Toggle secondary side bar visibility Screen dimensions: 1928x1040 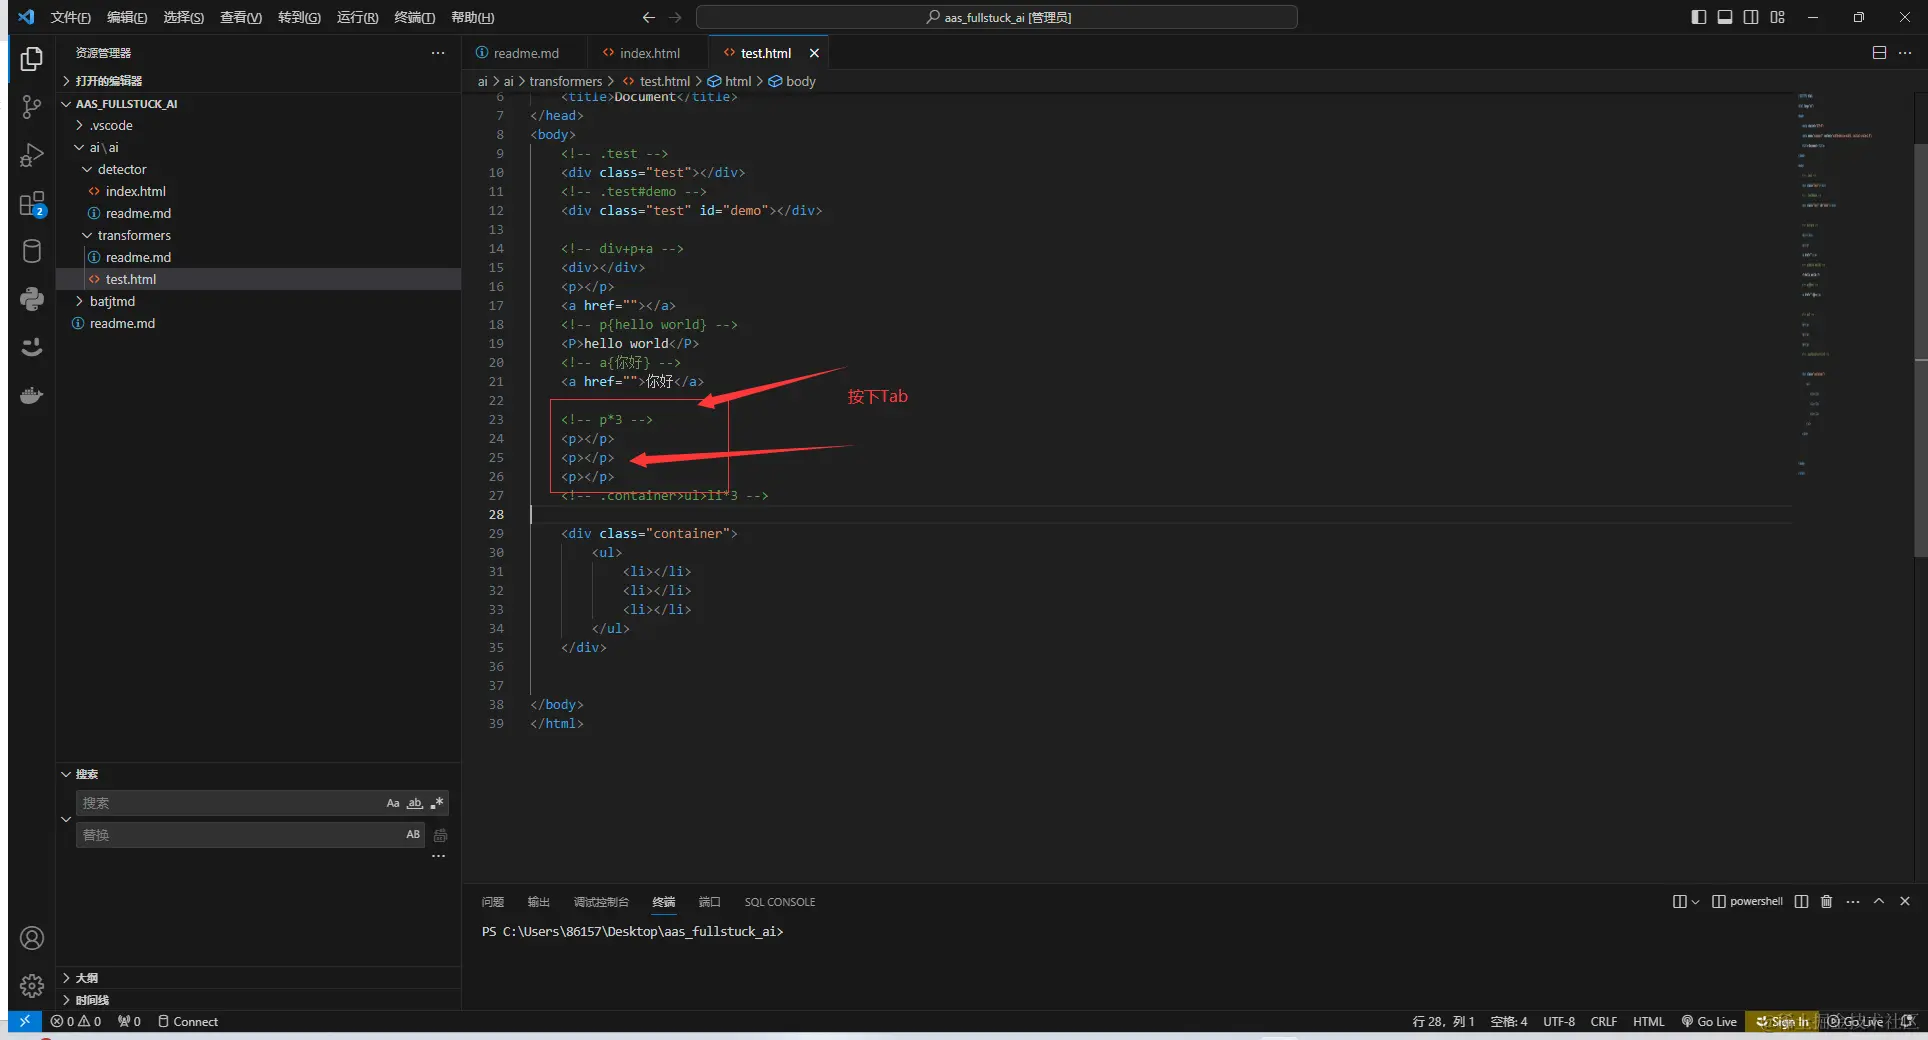[1751, 17]
